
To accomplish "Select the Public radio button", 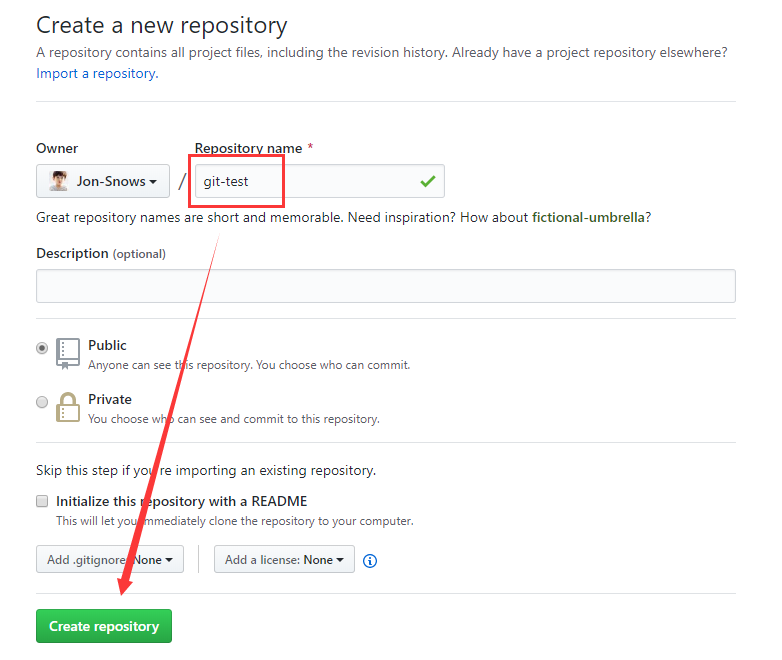I will pyautogui.click(x=42, y=348).
